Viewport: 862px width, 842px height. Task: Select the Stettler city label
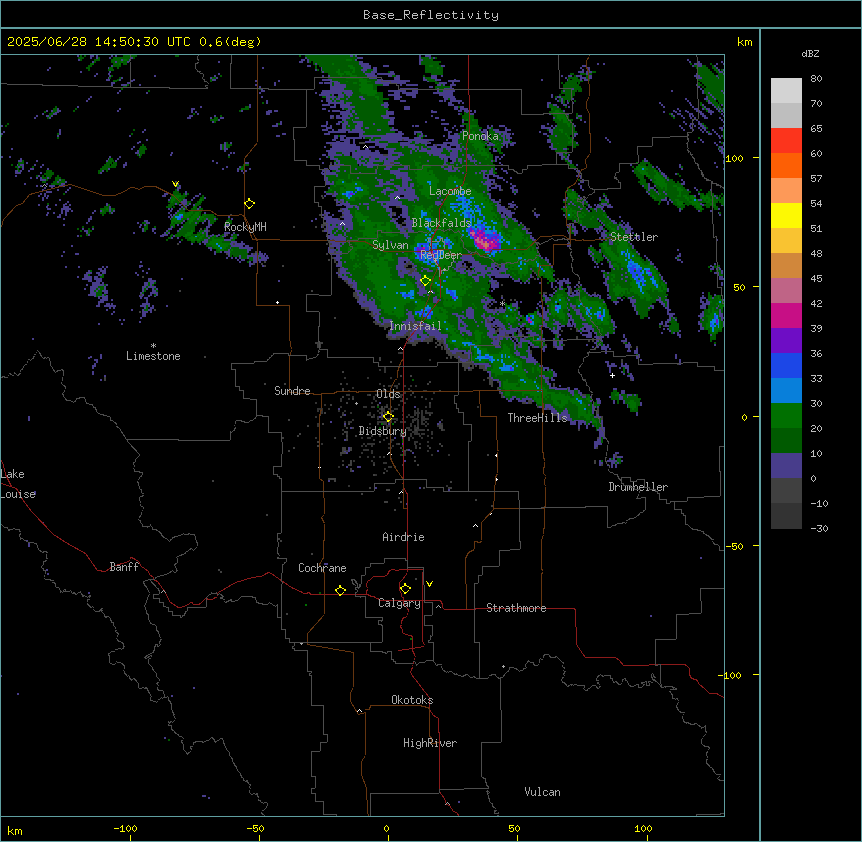634,237
